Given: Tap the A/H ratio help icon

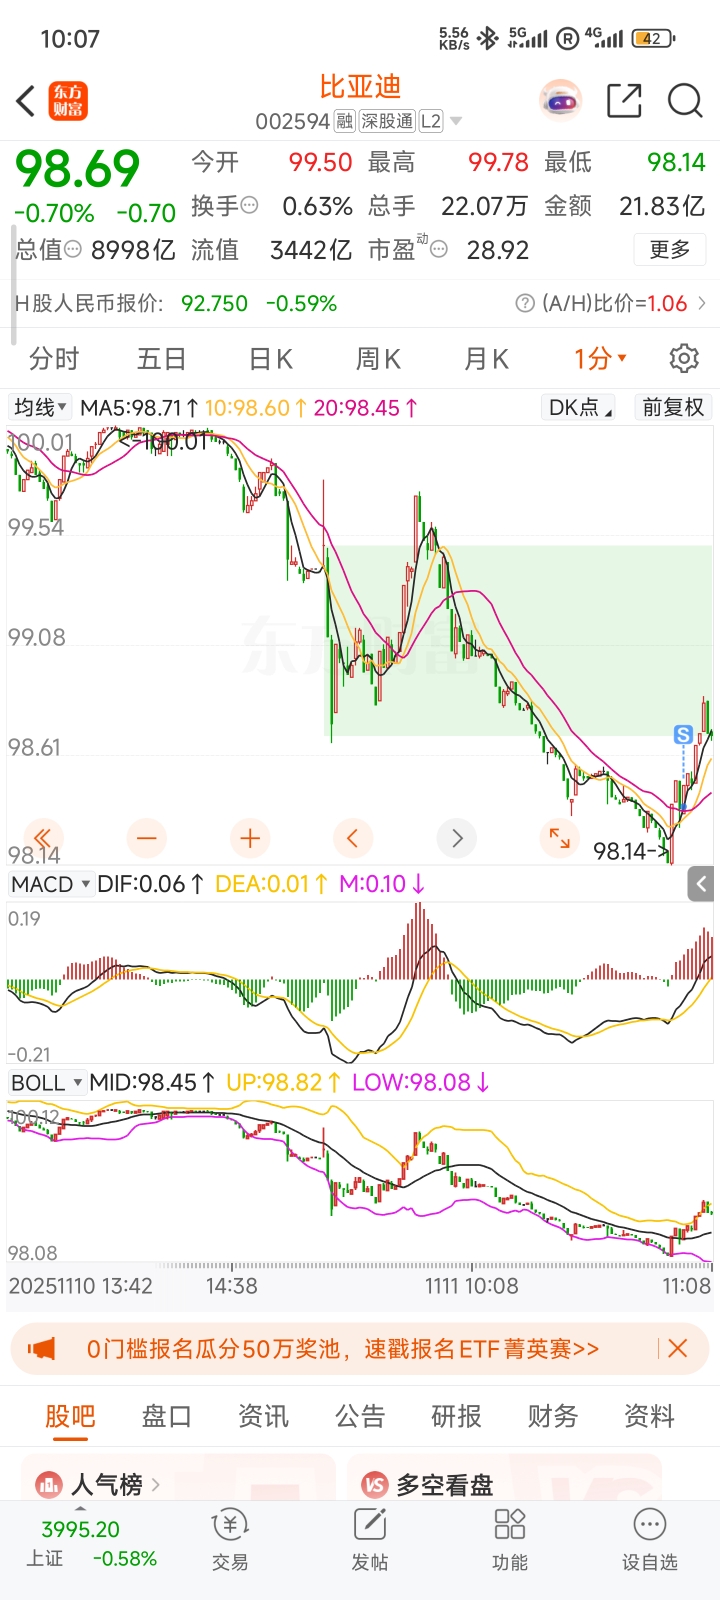Looking at the screenshot, I should pyautogui.click(x=524, y=303).
